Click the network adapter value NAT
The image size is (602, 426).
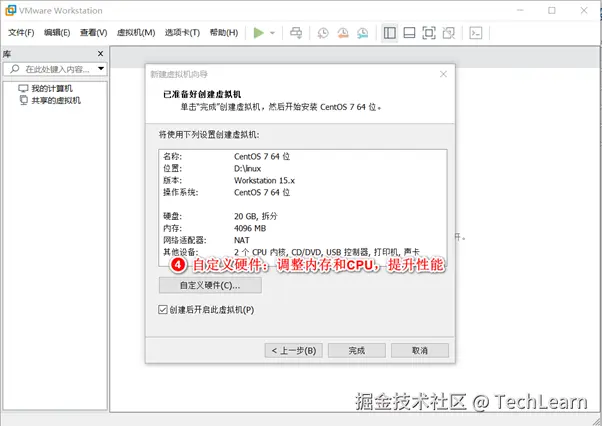[x=241, y=240]
